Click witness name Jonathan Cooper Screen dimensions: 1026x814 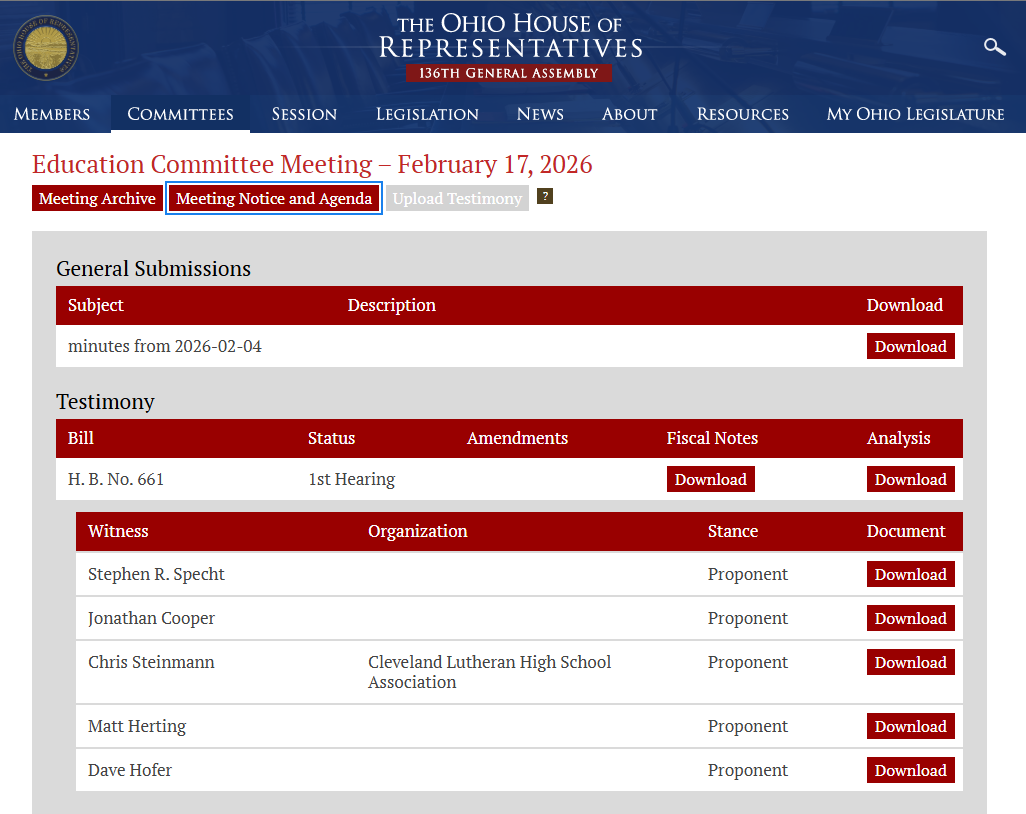click(151, 618)
